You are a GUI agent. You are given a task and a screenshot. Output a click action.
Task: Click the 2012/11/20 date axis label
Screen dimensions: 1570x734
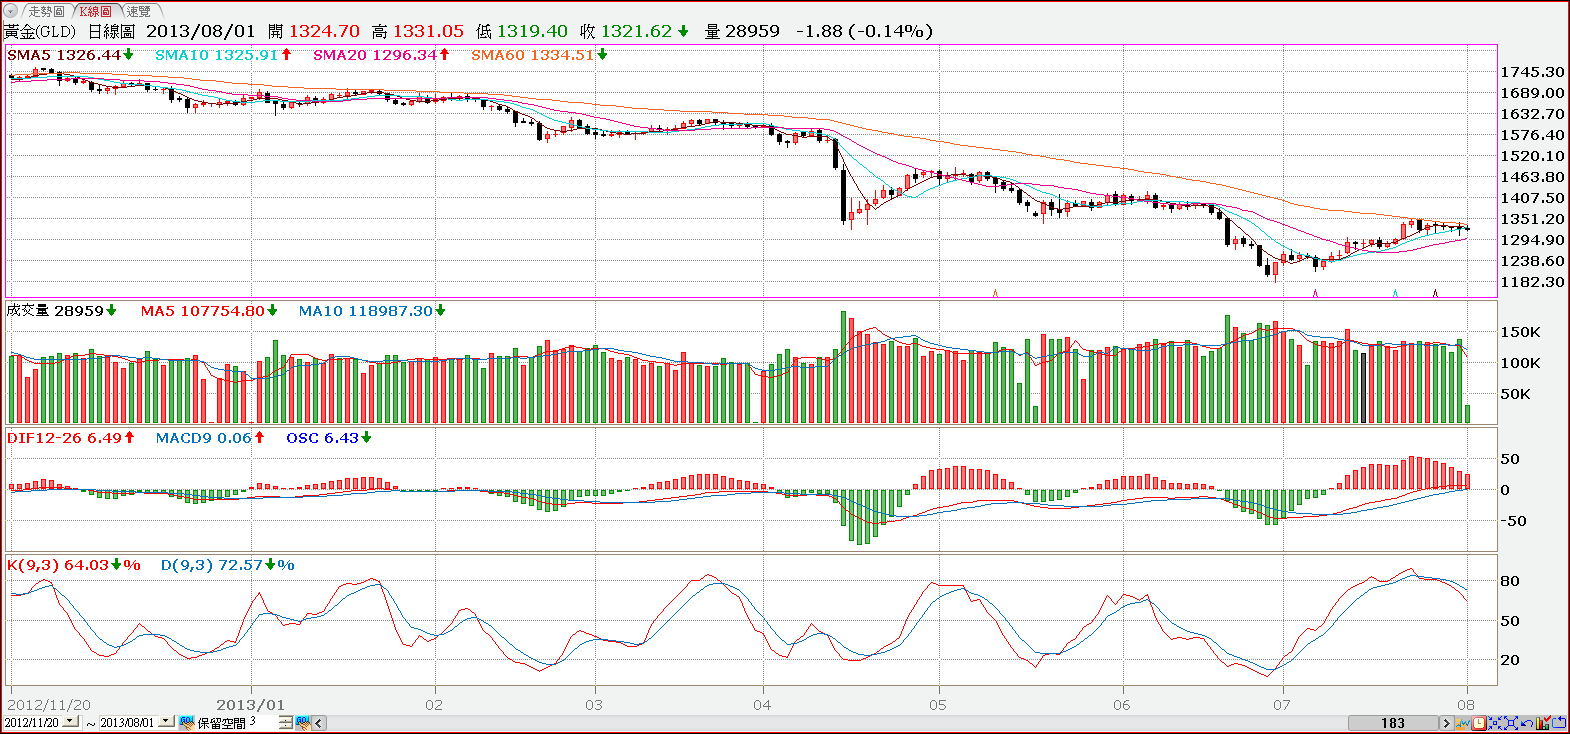point(49,705)
